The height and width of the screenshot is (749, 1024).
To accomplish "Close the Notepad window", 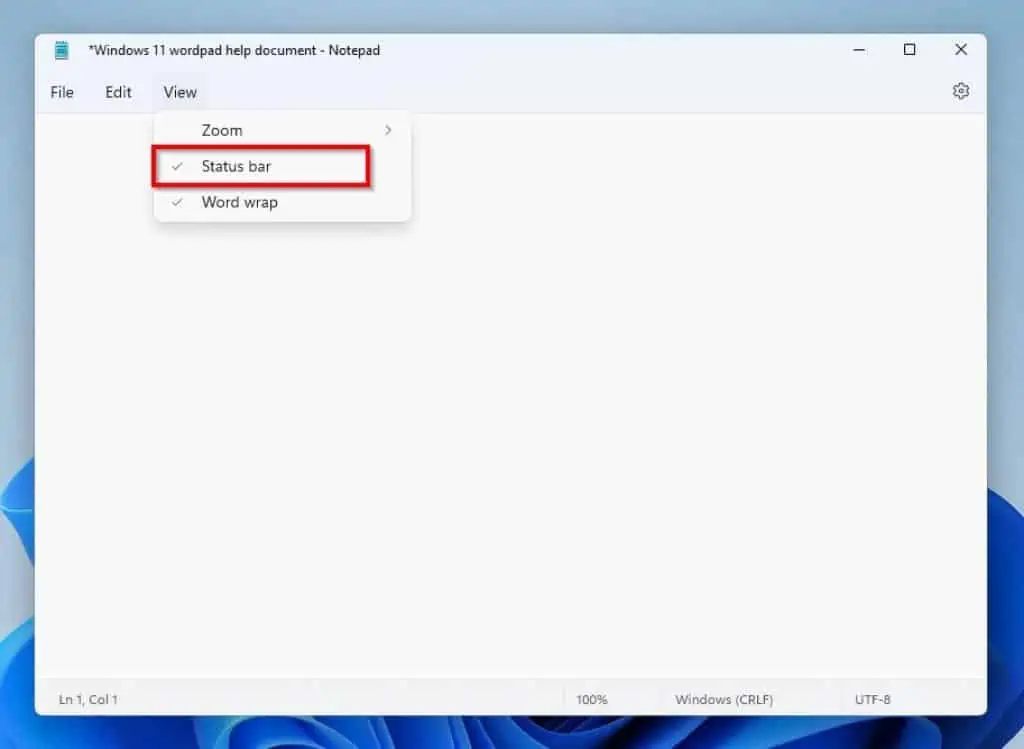I will tap(961, 50).
